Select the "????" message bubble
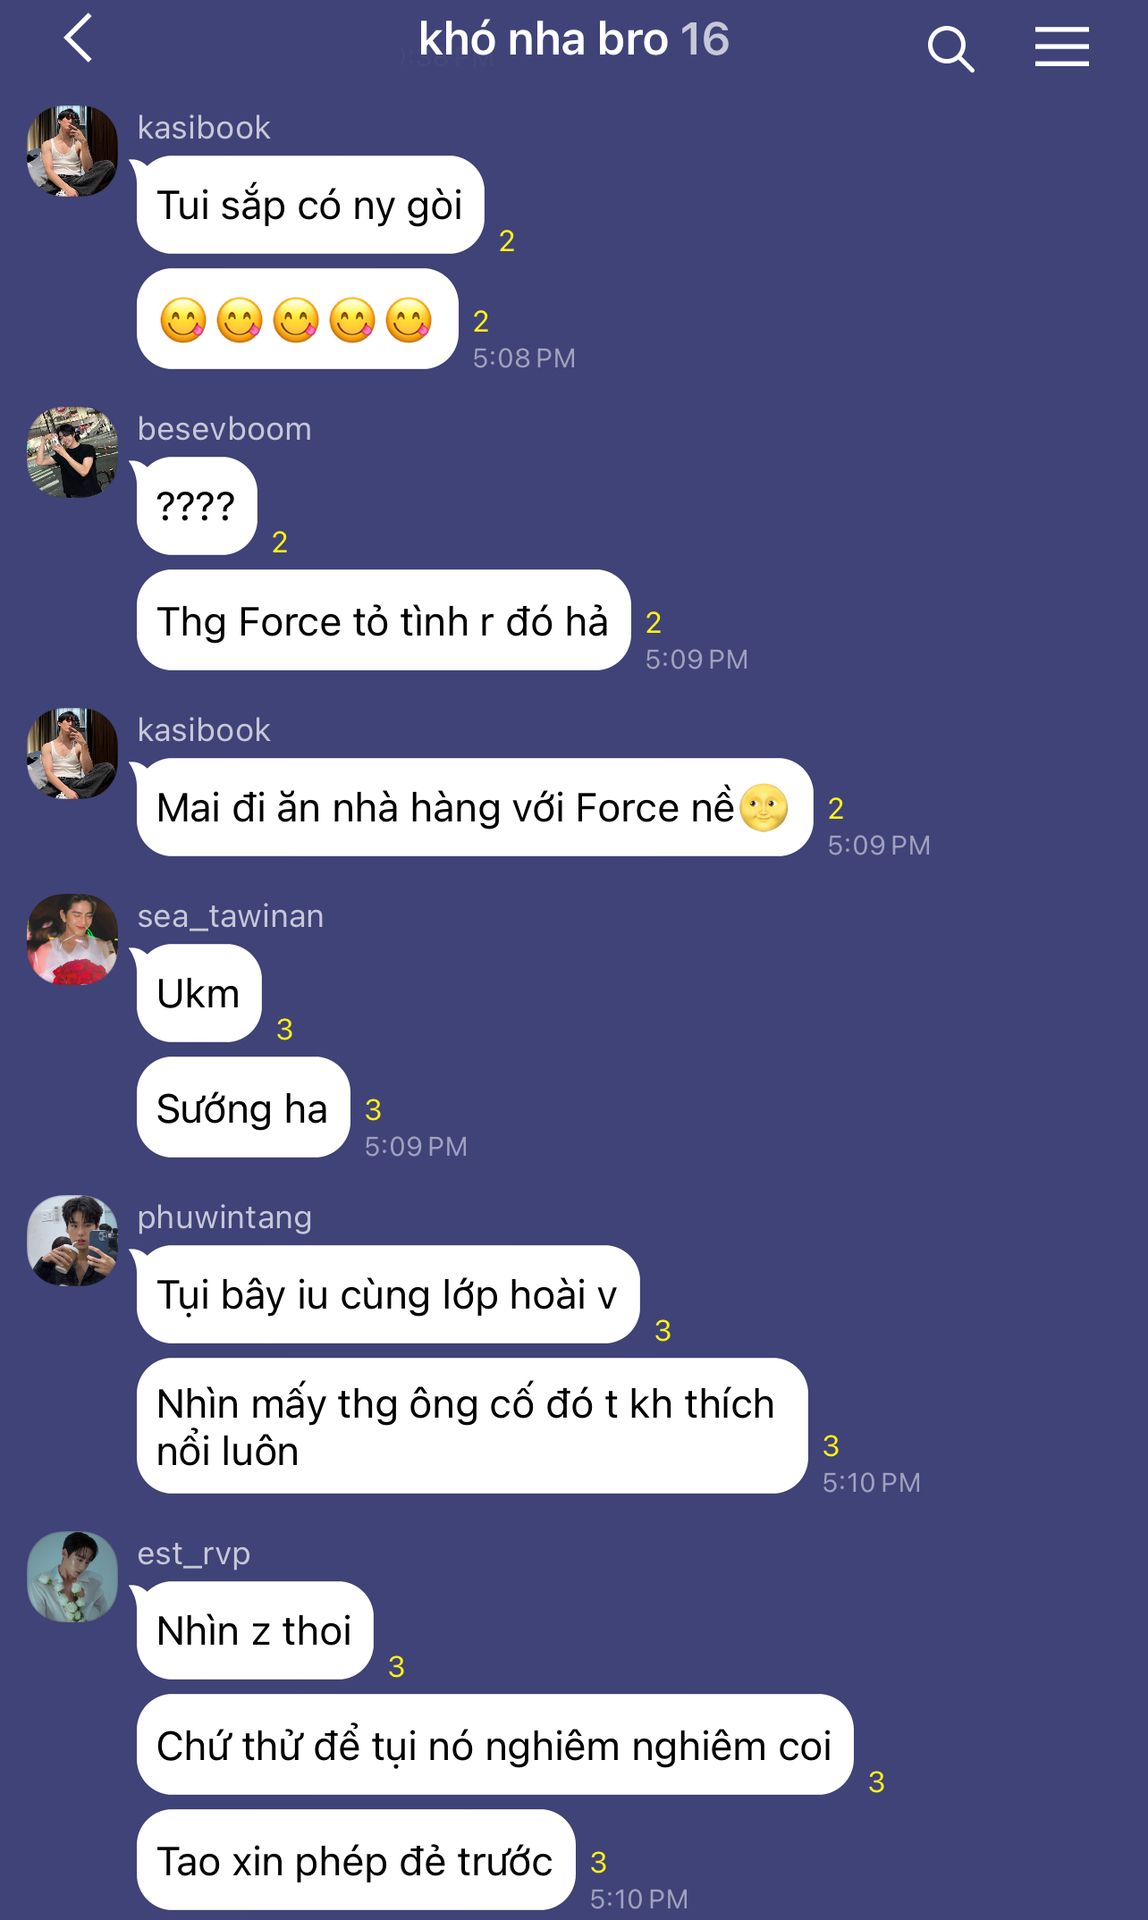Screen dimensions: 1148x1920 196,506
